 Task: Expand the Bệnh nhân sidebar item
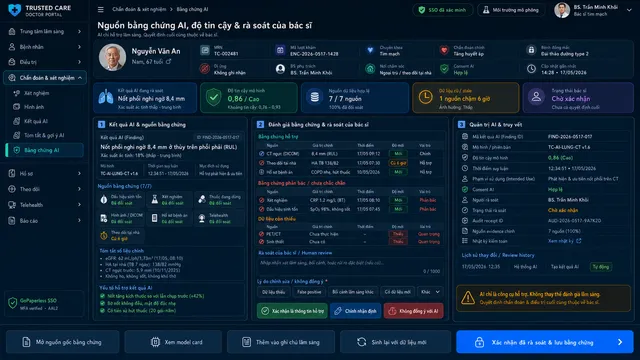pos(45,47)
